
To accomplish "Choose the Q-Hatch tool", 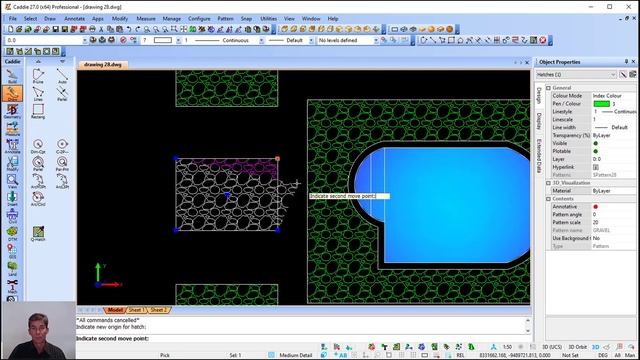I will point(38,233).
